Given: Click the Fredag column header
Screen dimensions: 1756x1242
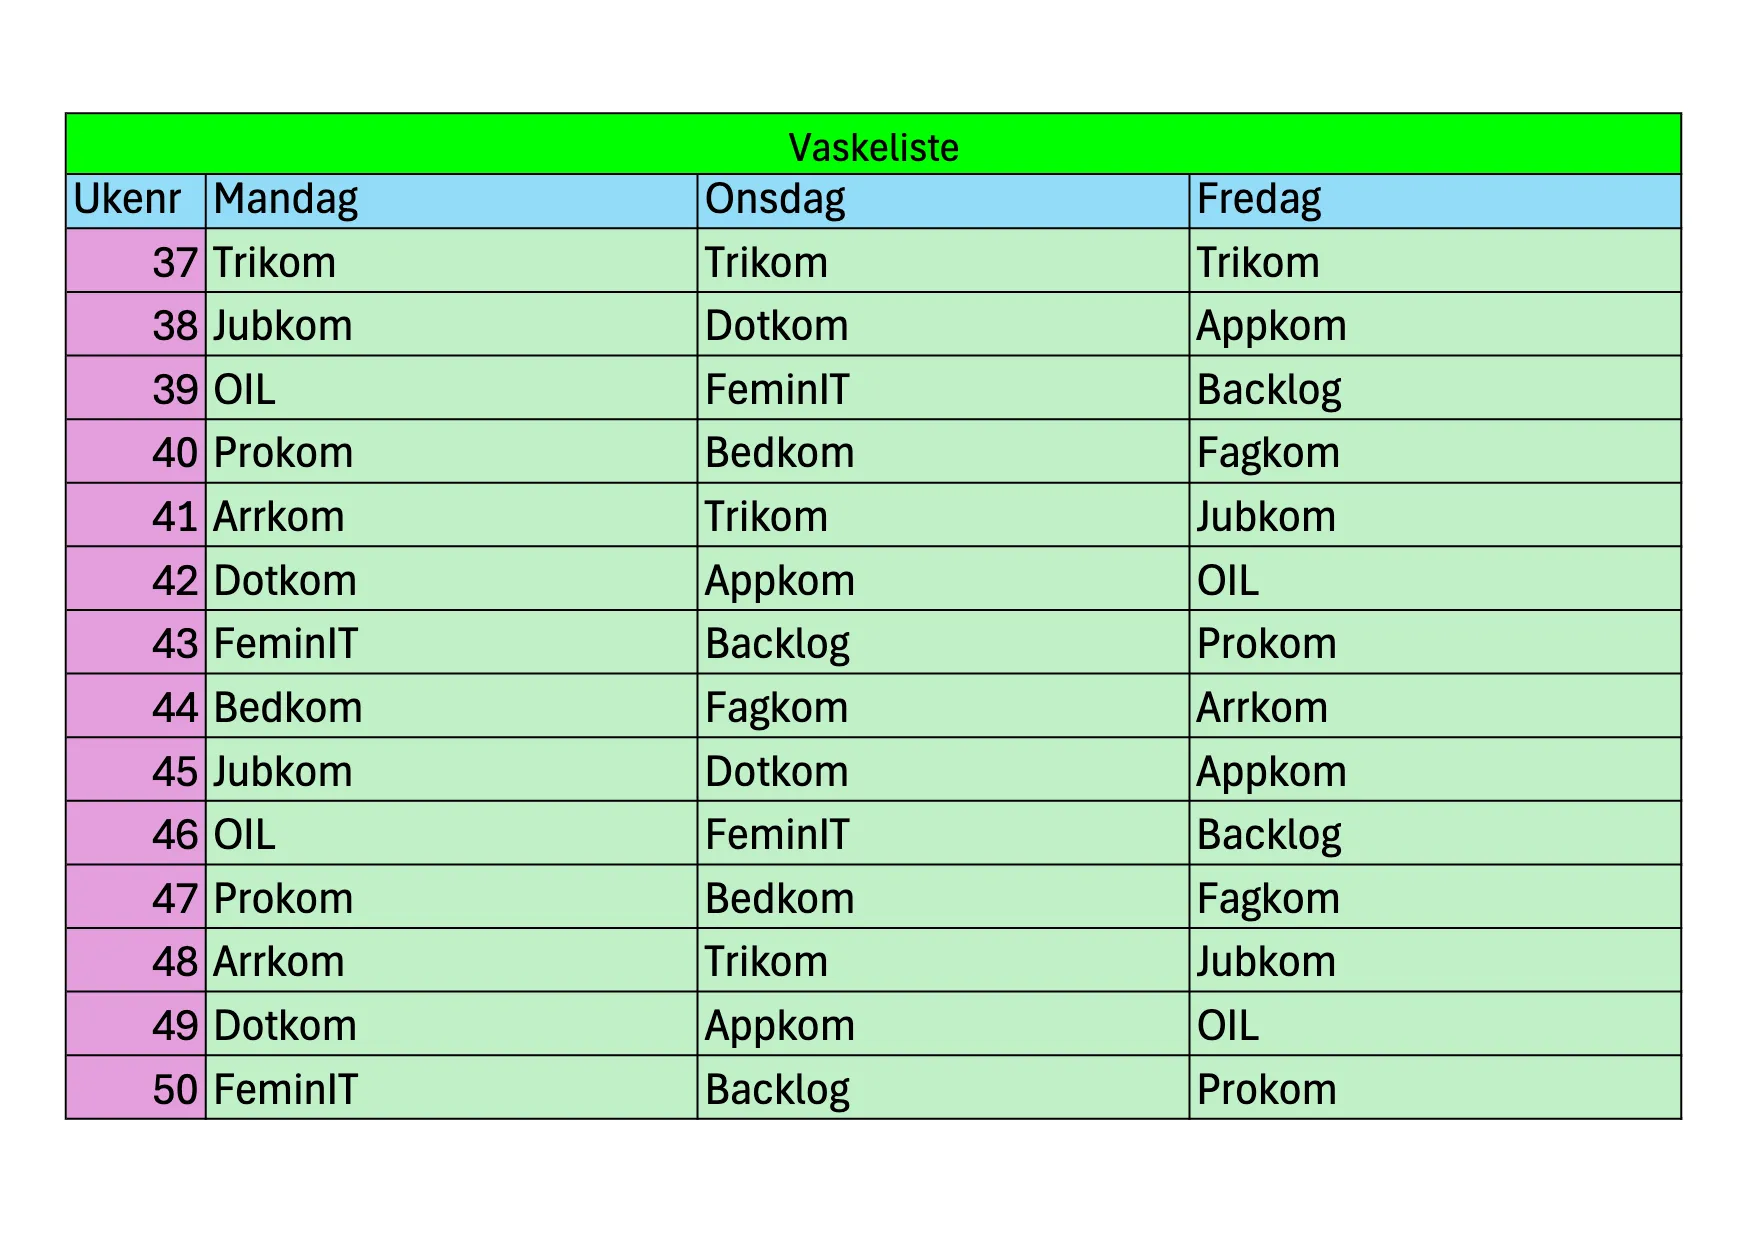Looking at the screenshot, I should pyautogui.click(x=1259, y=200).
